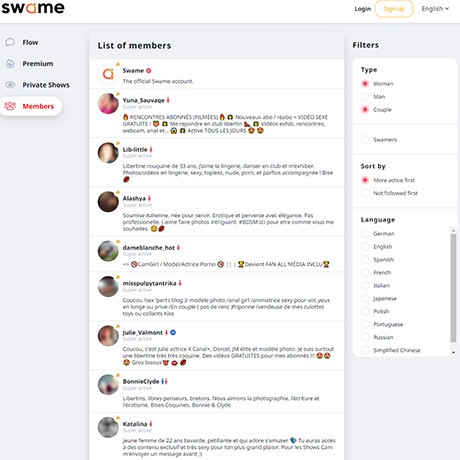Click the Members people icon
Viewport: 460px width, 460px height.
coord(10,106)
